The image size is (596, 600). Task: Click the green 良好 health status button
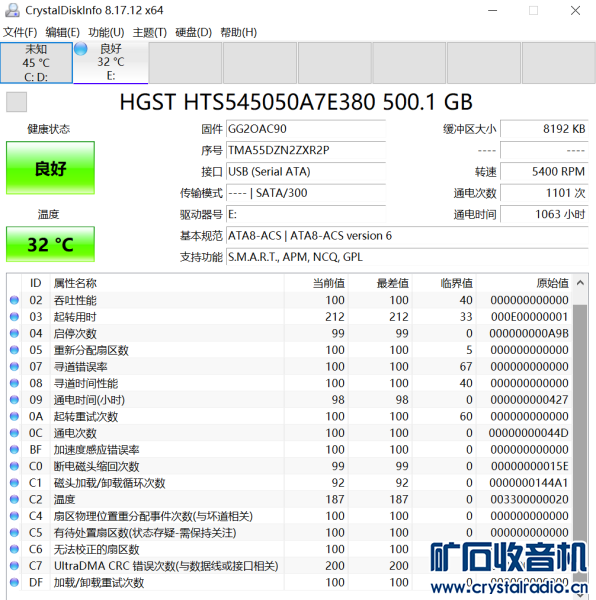pyautogui.click(x=50, y=168)
